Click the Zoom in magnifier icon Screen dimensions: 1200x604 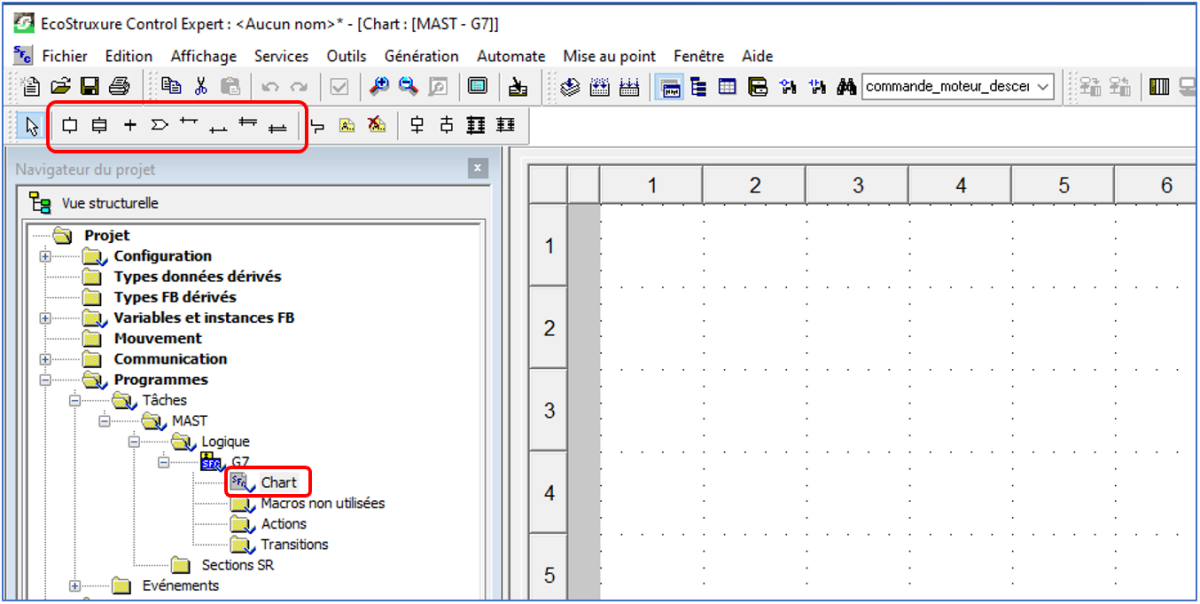pyautogui.click(x=379, y=87)
